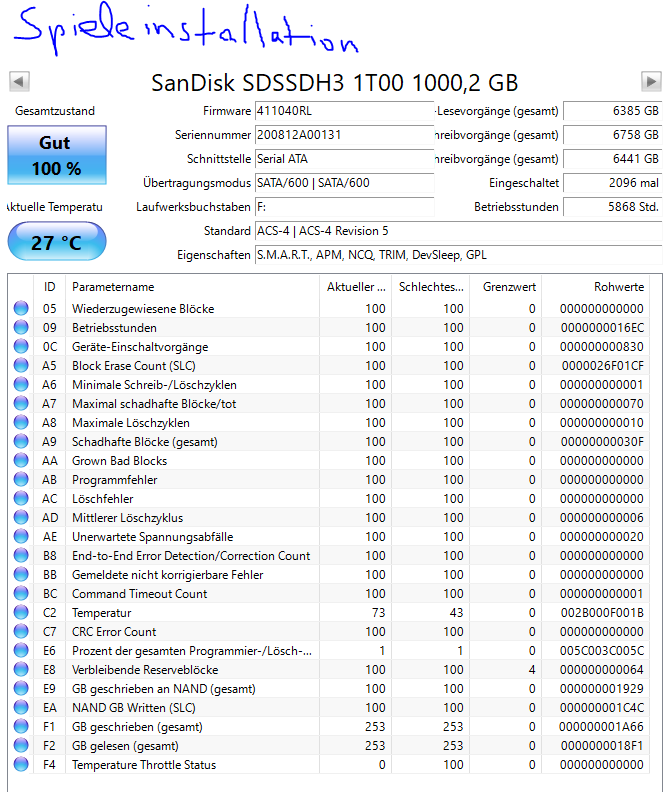Click the 6385 GB total reads field
This screenshot has height=792, width=664.
612,111
